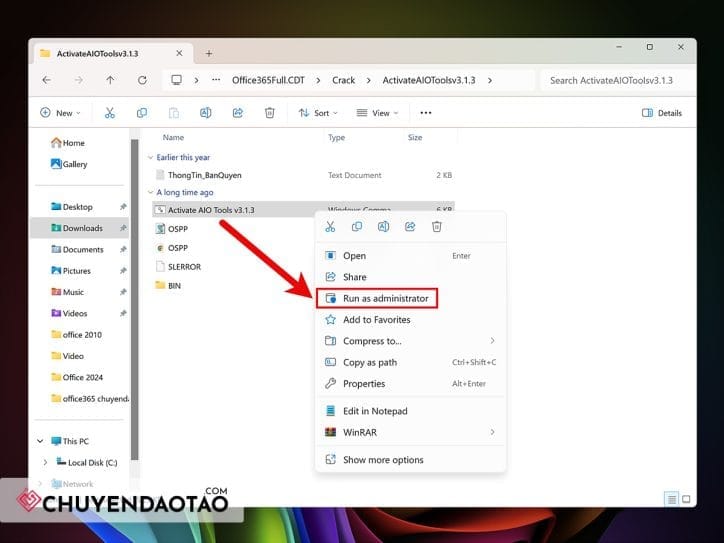Click the Size column header
Screen dimensions: 724x543
pos(415,137)
